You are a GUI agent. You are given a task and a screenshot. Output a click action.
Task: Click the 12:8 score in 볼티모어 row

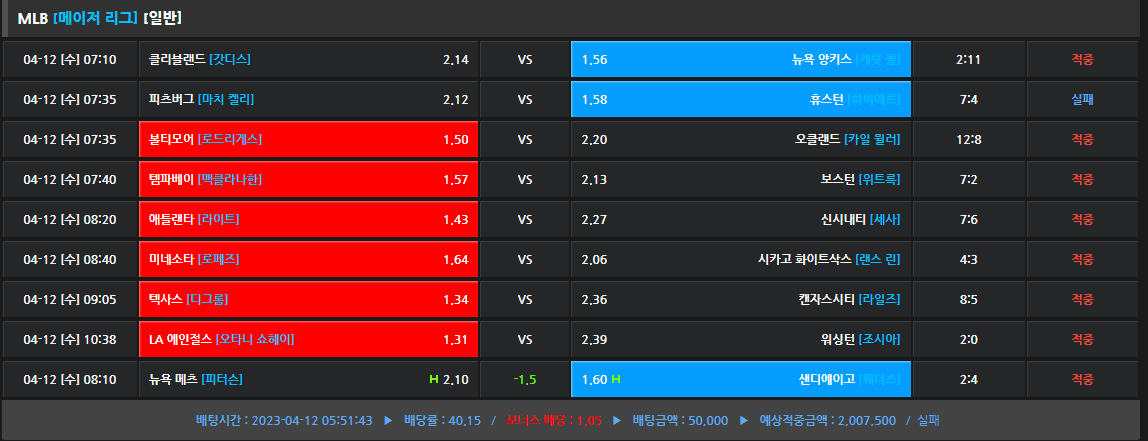coord(968,139)
